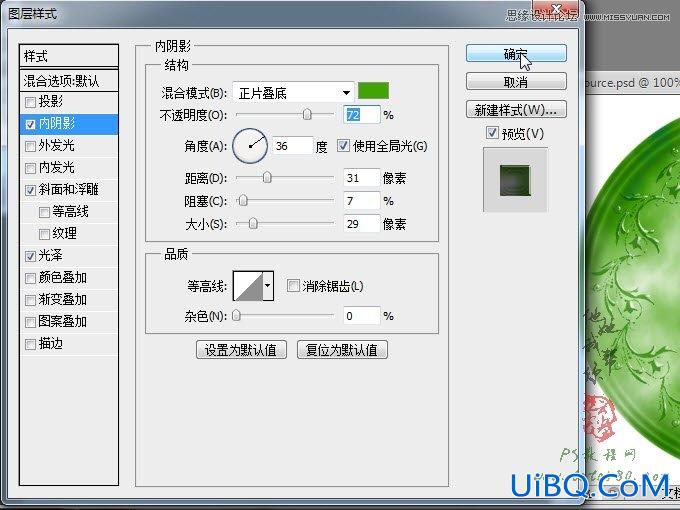The height and width of the screenshot is (510, 680).
Task: Click the 距离 distance slider handle
Action: [267, 177]
